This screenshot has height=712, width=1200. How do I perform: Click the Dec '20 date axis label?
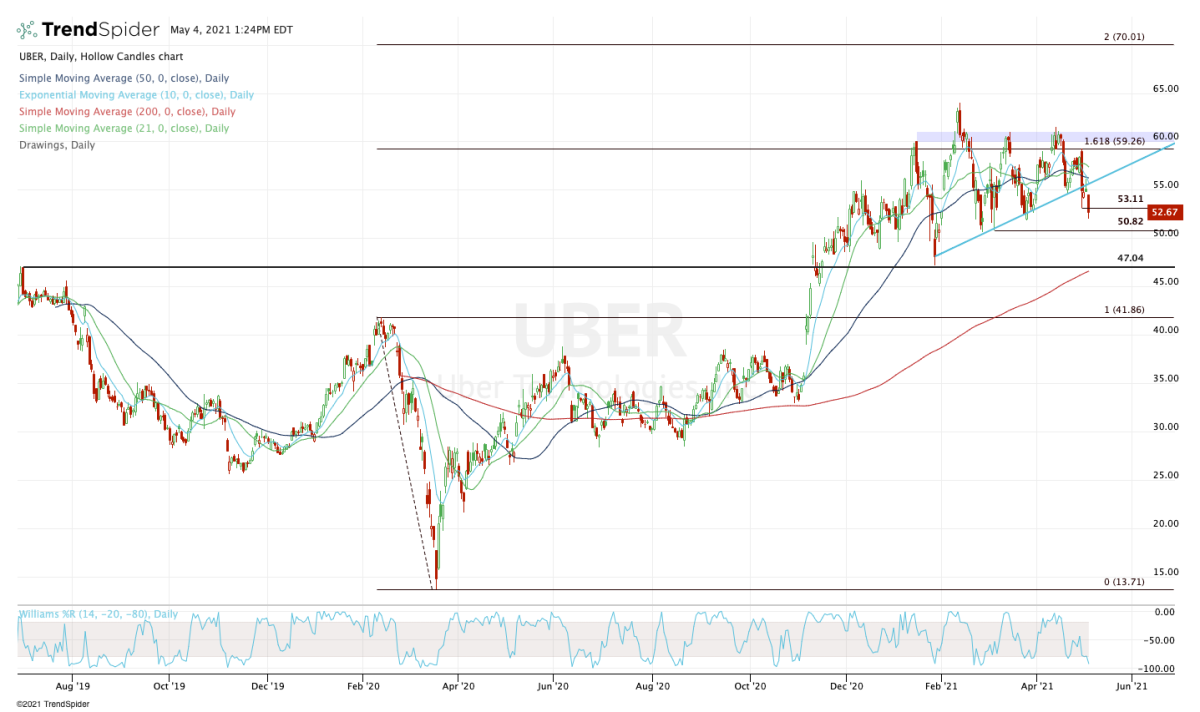click(847, 687)
